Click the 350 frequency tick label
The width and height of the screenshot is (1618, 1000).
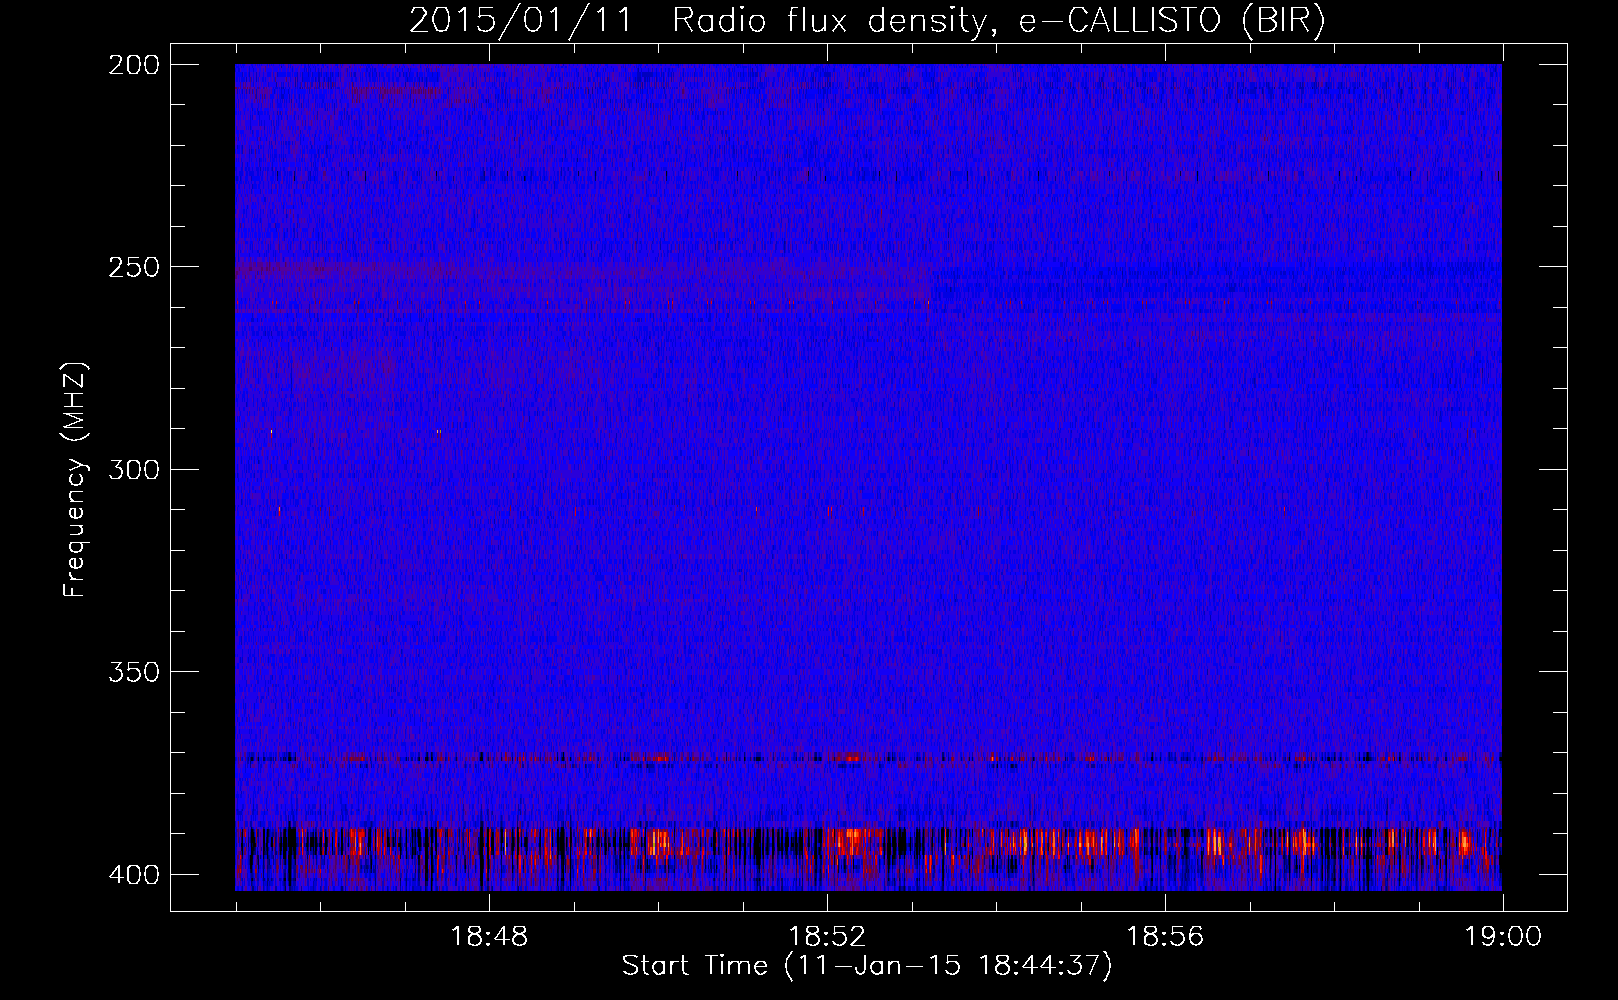point(134,672)
